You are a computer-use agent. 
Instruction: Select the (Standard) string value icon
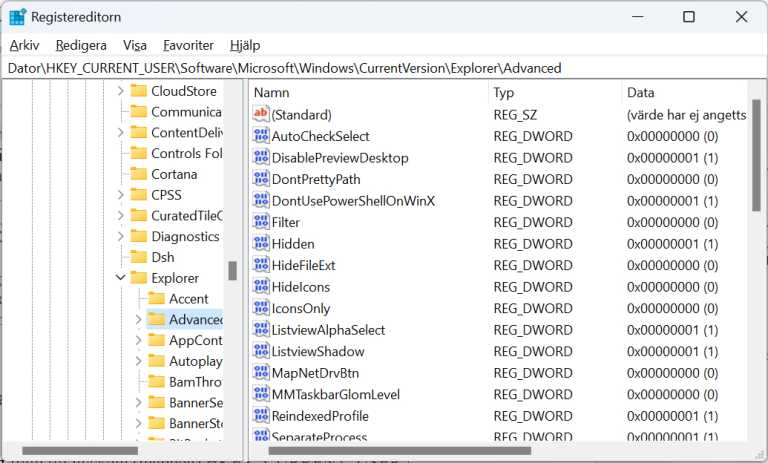pyautogui.click(x=261, y=115)
